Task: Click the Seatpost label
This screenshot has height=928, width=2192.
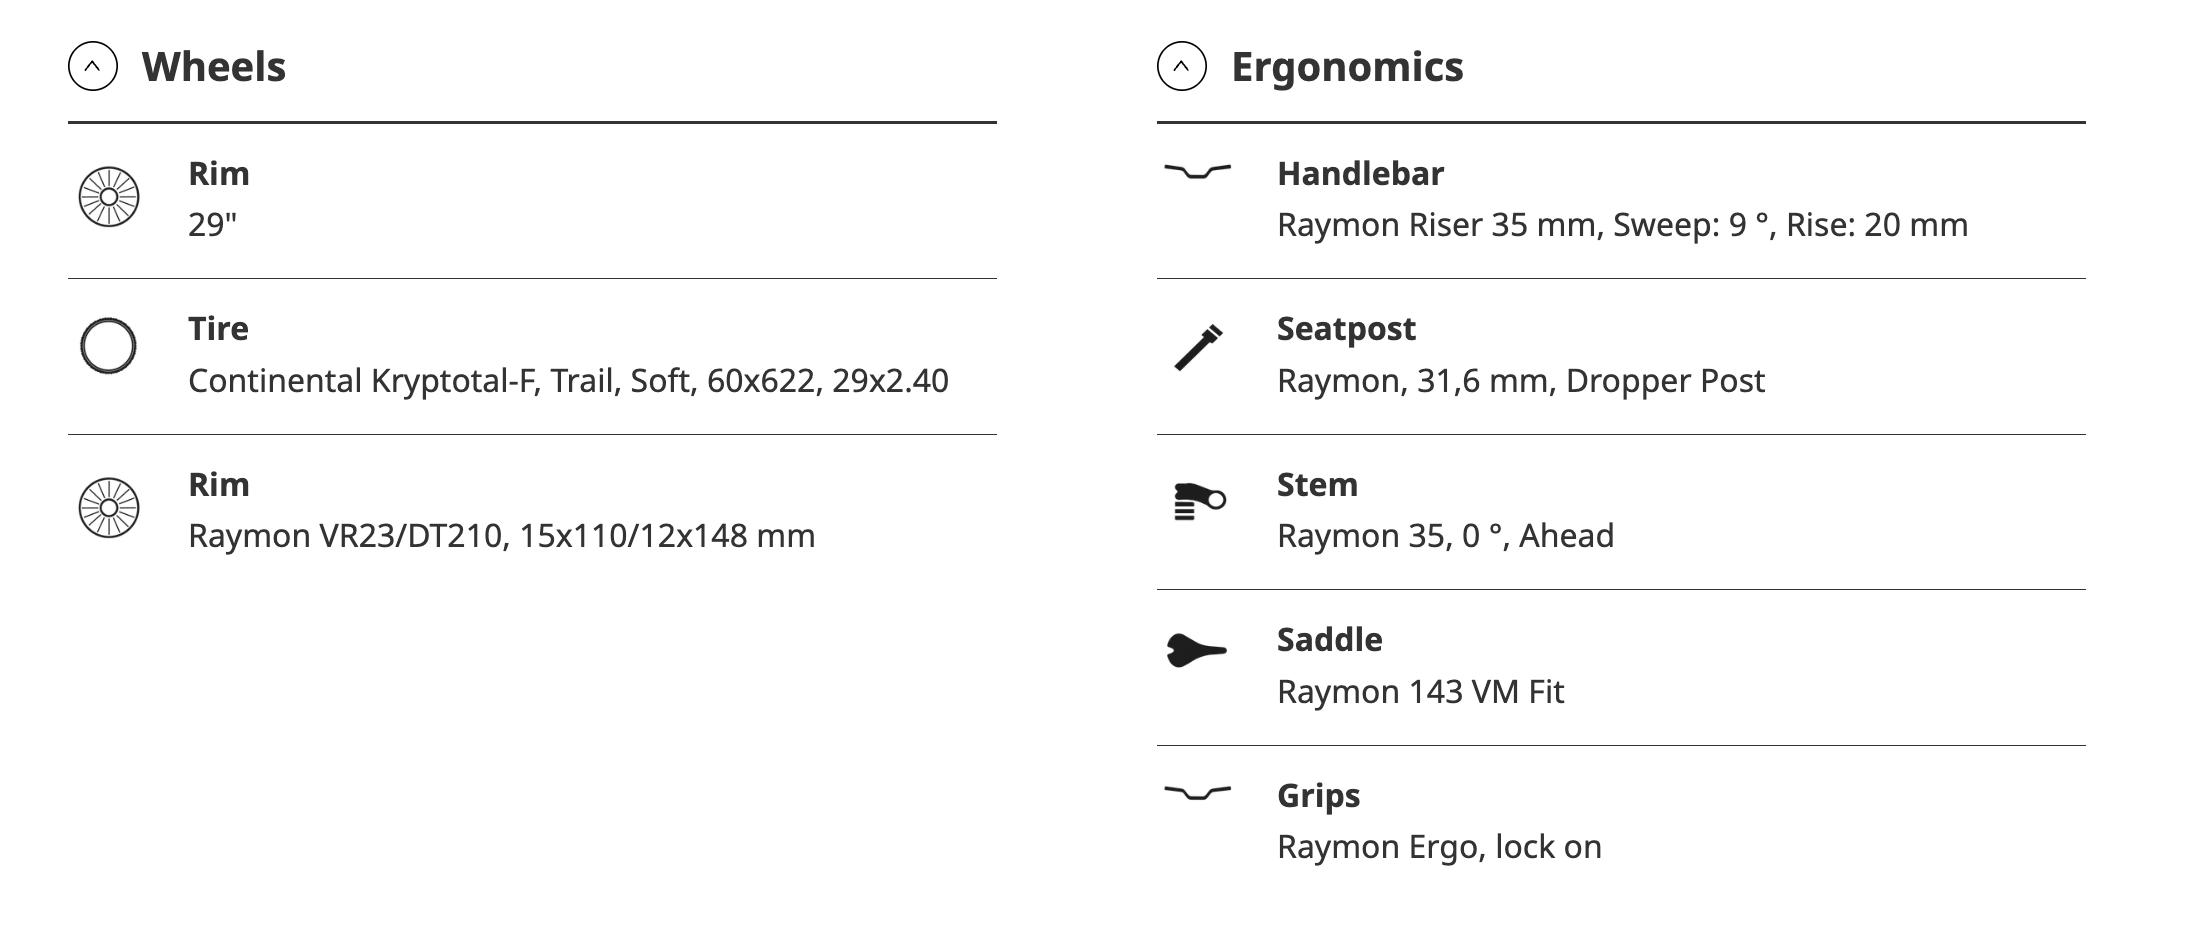Action: [1346, 329]
